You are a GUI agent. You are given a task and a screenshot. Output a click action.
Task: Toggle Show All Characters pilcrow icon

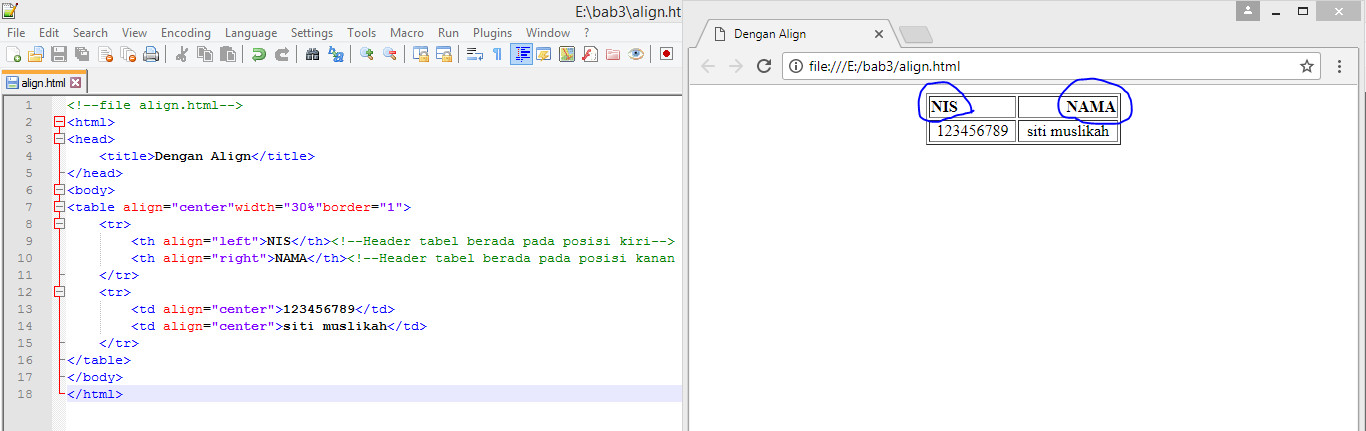(x=498, y=54)
